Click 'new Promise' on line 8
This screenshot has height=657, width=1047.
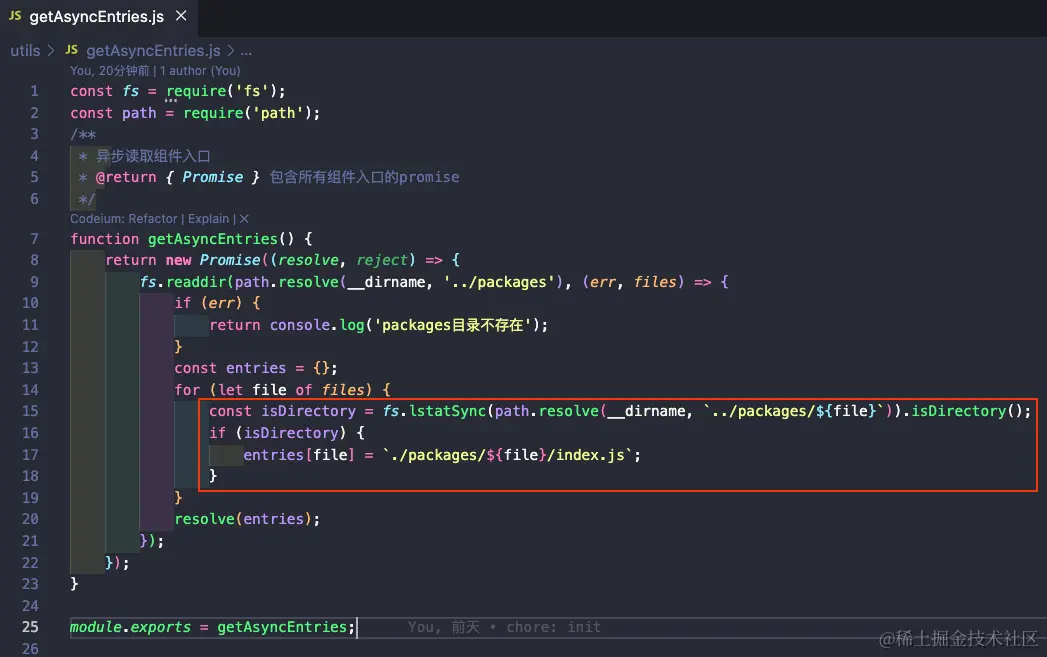[212, 260]
